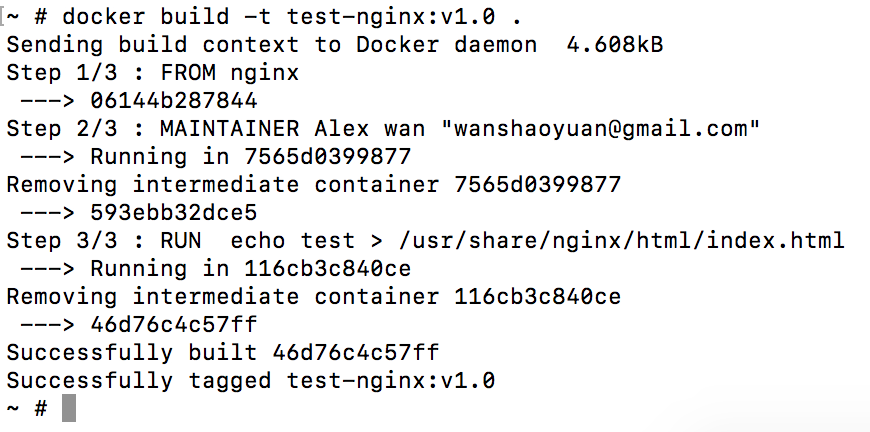
Task: Click the terminal cursor block at the prompt
Action: tap(69, 408)
